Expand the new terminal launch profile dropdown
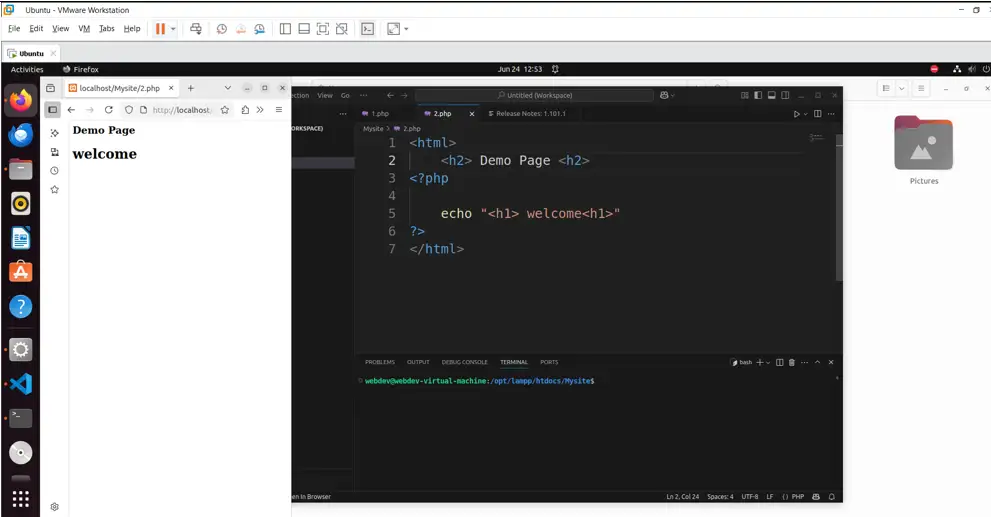The image size is (991, 517). pos(769,362)
